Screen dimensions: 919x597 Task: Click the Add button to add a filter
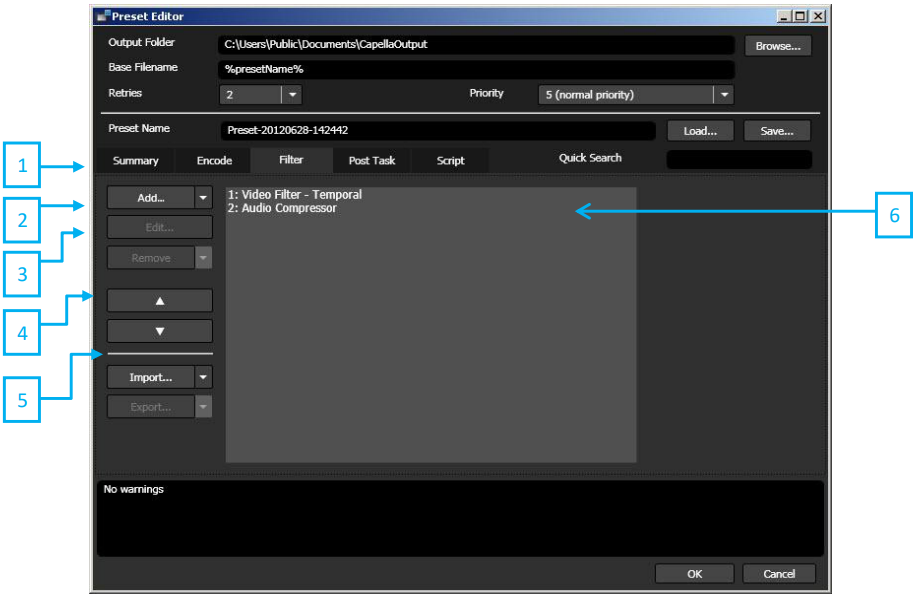(150, 197)
